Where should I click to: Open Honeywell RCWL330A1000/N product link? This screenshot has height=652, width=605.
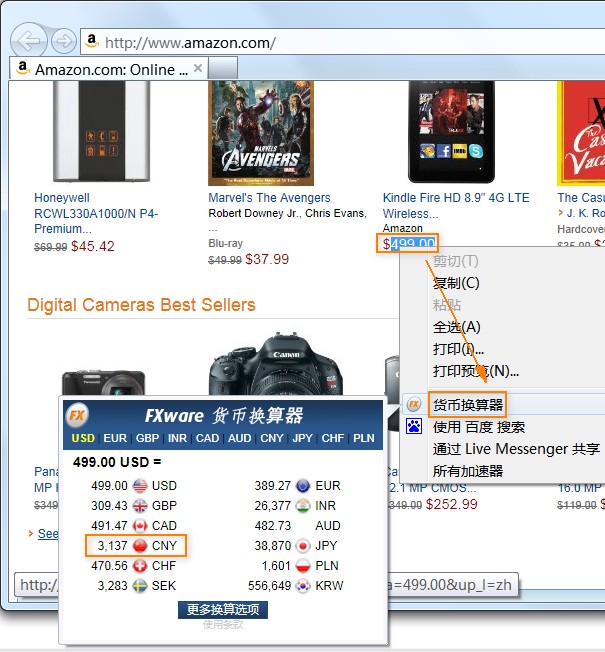(x=96, y=213)
